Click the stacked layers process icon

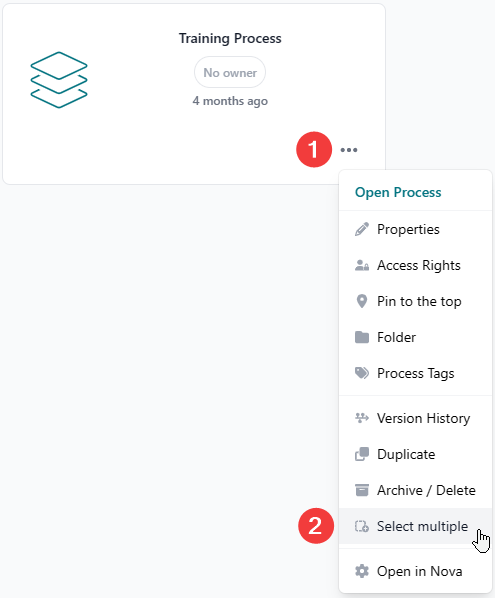pyautogui.click(x=59, y=80)
